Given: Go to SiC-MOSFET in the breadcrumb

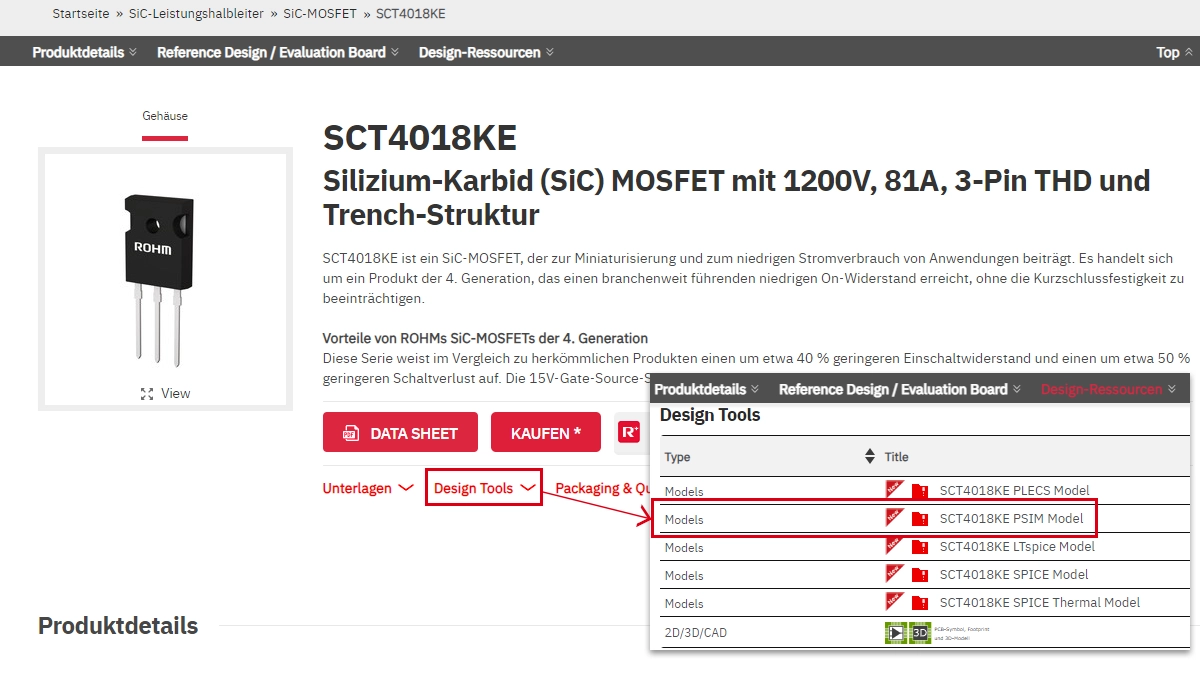Looking at the screenshot, I should (319, 14).
